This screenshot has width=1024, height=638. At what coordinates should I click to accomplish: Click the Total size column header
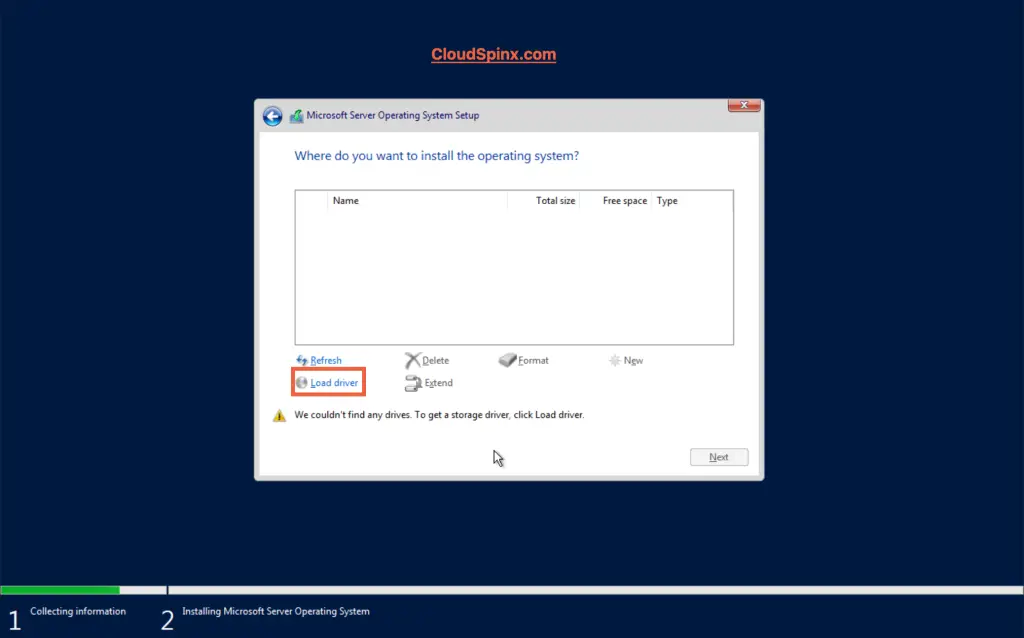point(556,200)
